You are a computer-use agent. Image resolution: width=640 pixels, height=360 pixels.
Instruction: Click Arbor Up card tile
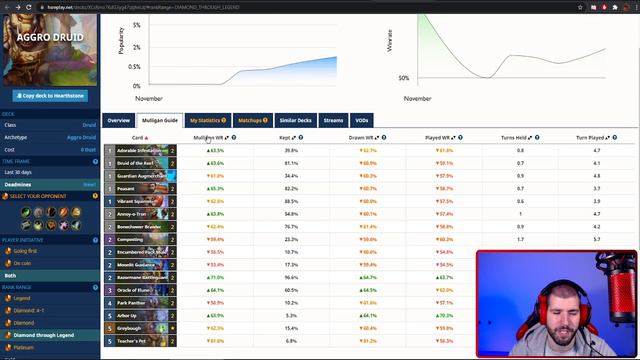click(x=140, y=316)
